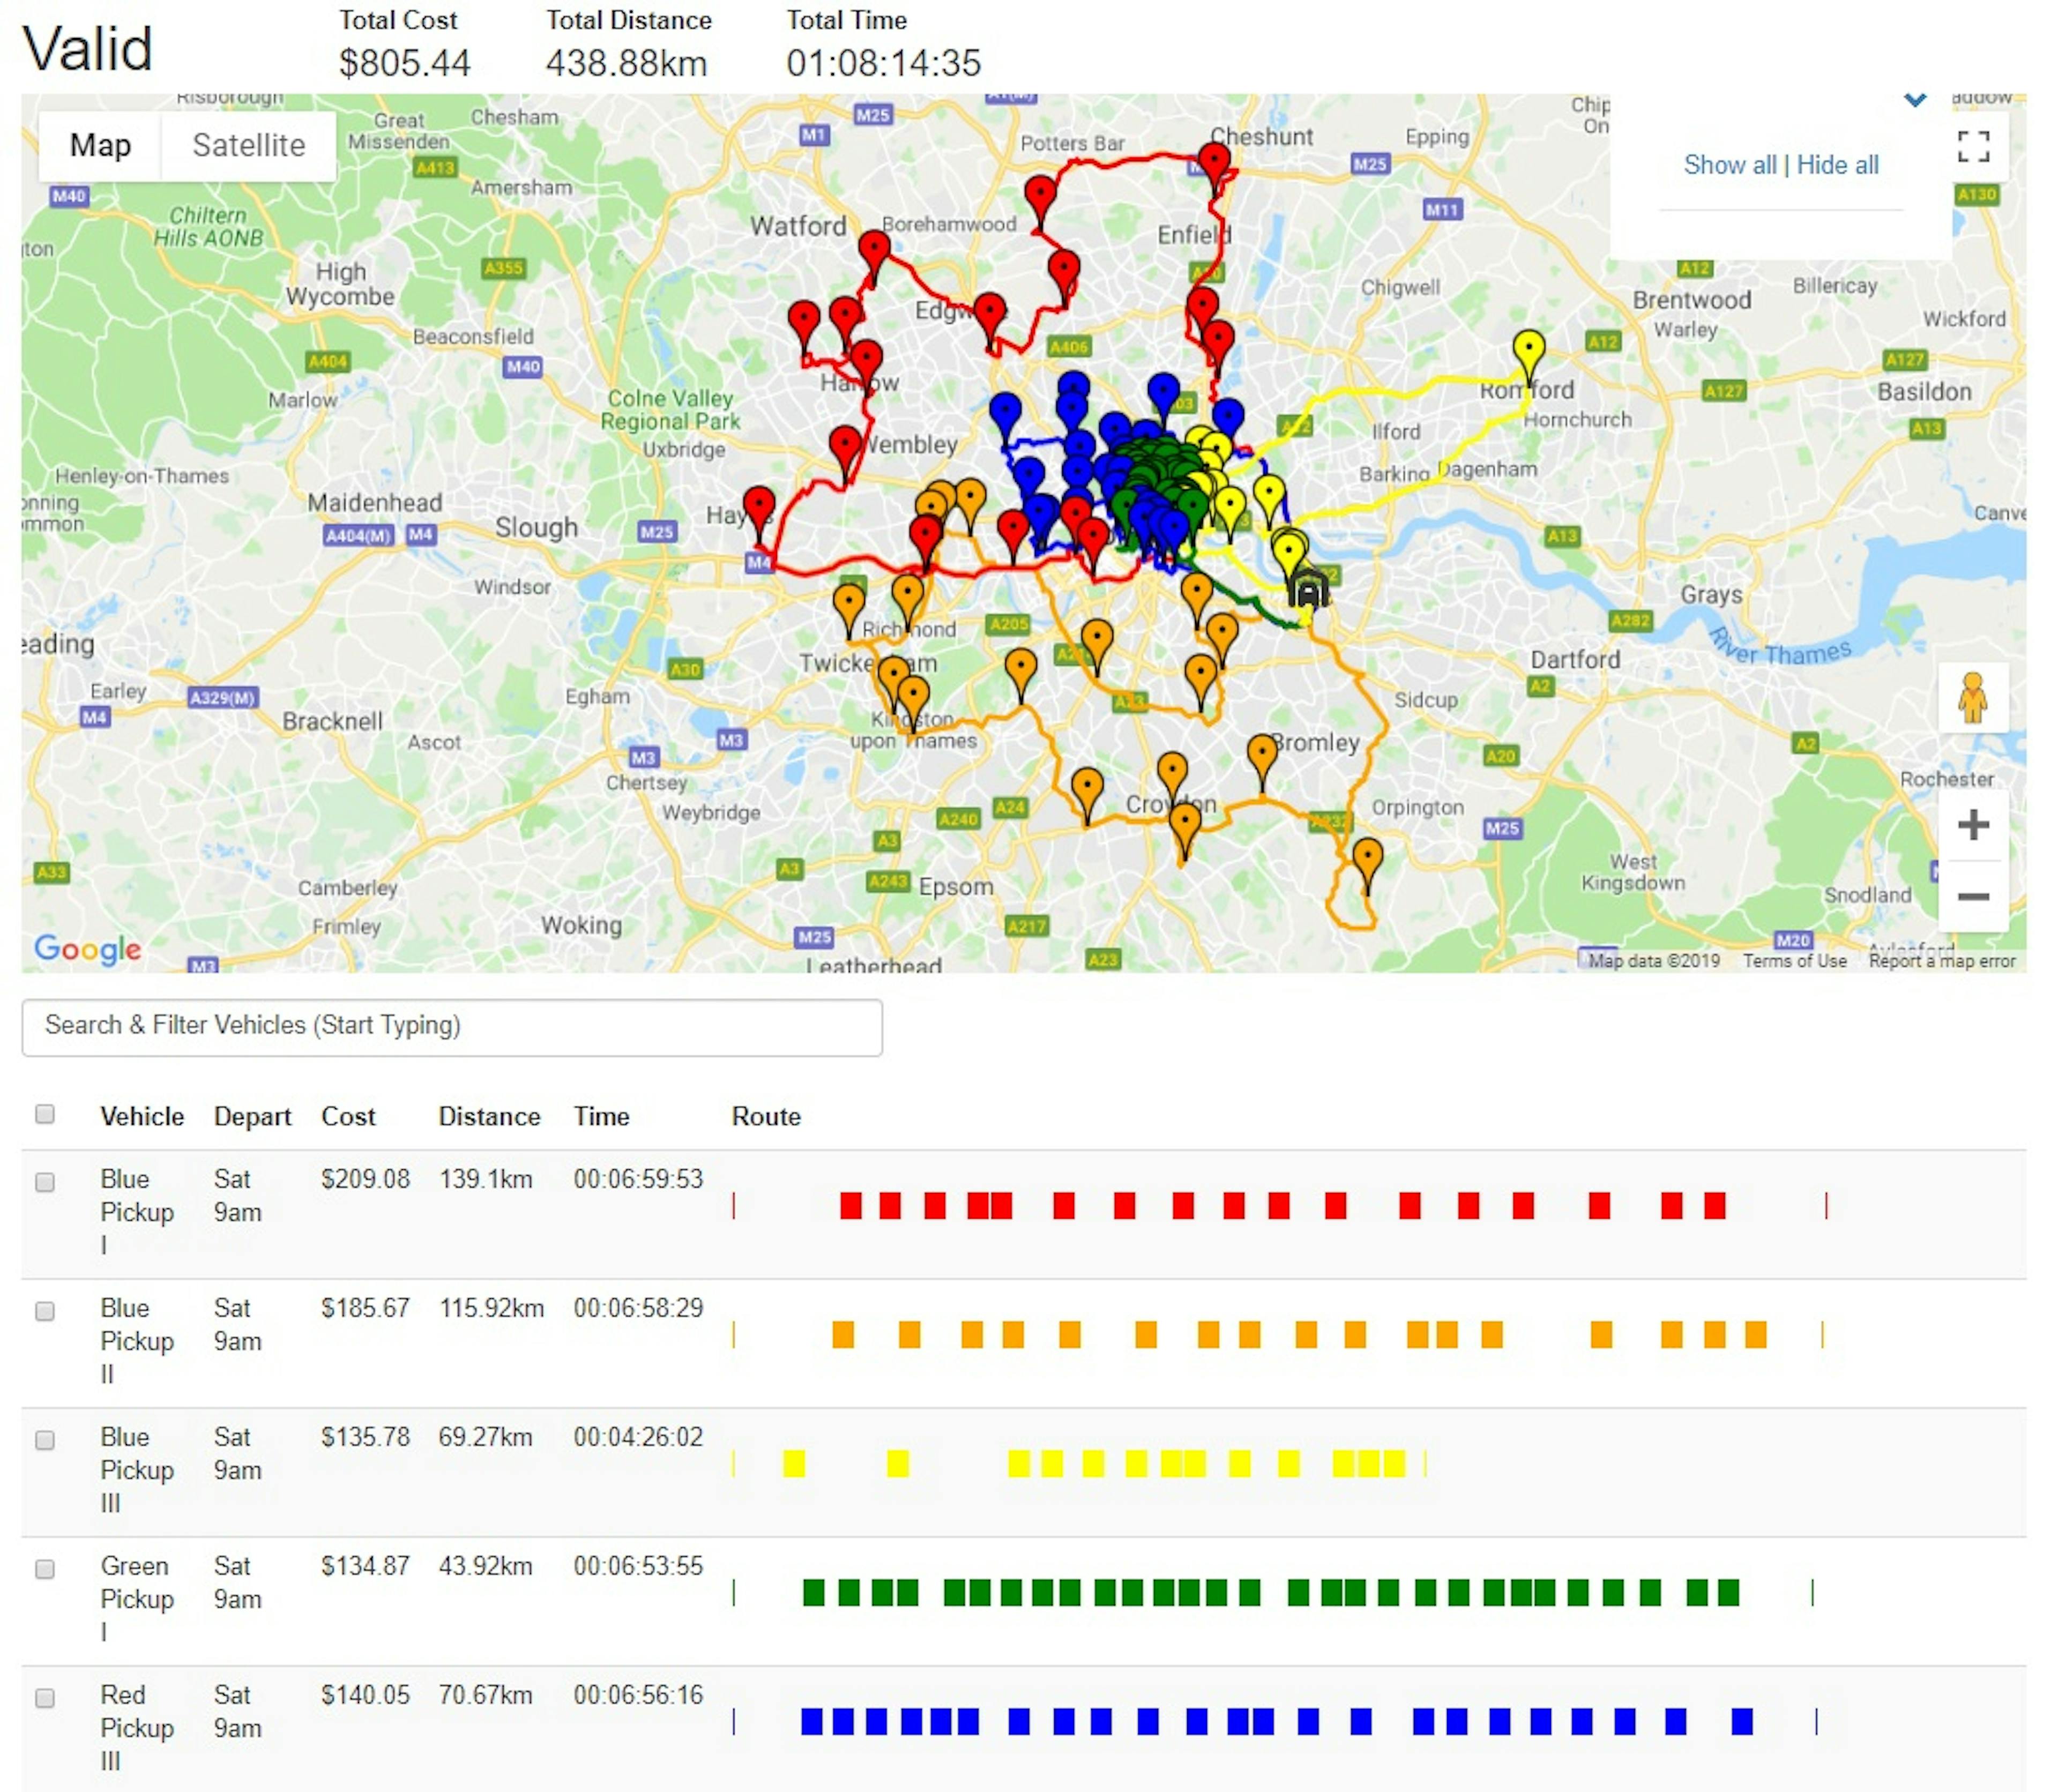Image resolution: width=2058 pixels, height=1792 pixels.
Task: Click the black depot marker on map
Action: click(x=1307, y=589)
